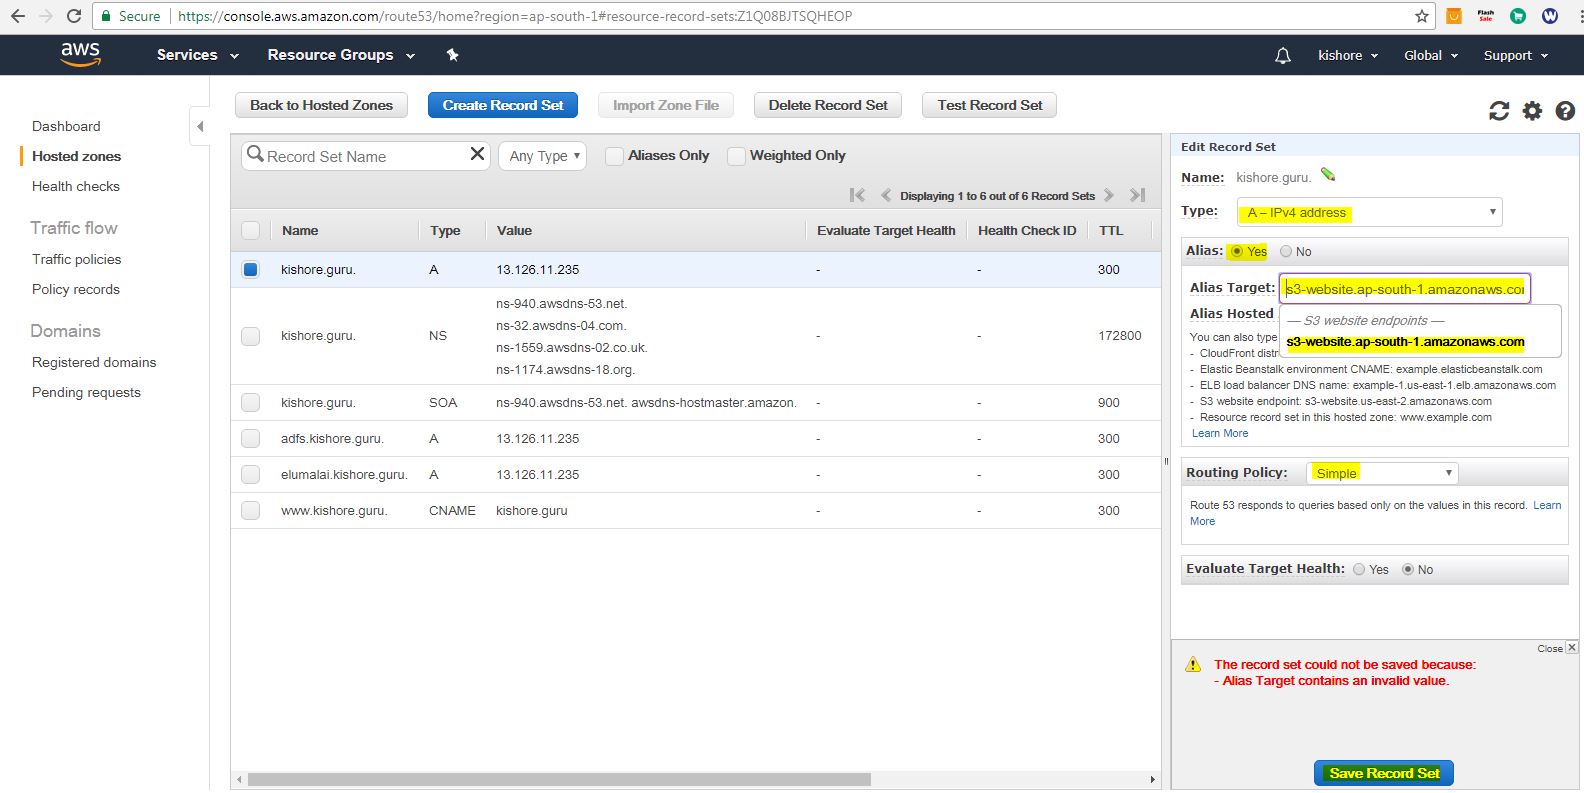Open the help question mark icon
Screen dimensions: 1584x793
(1565, 111)
